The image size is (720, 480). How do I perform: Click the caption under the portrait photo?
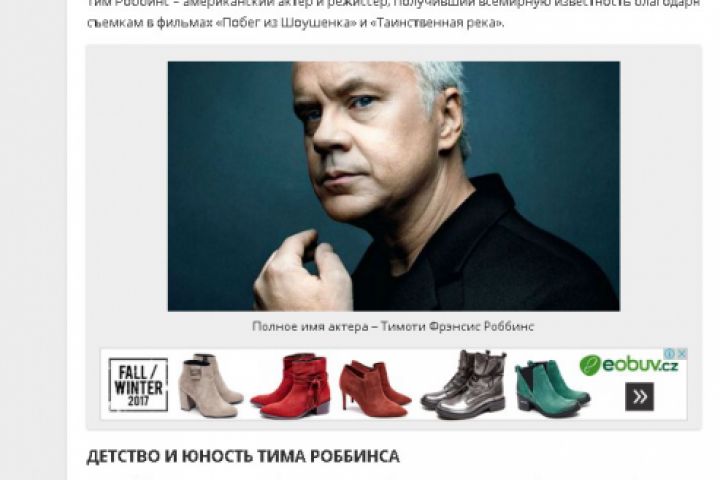coord(393,327)
